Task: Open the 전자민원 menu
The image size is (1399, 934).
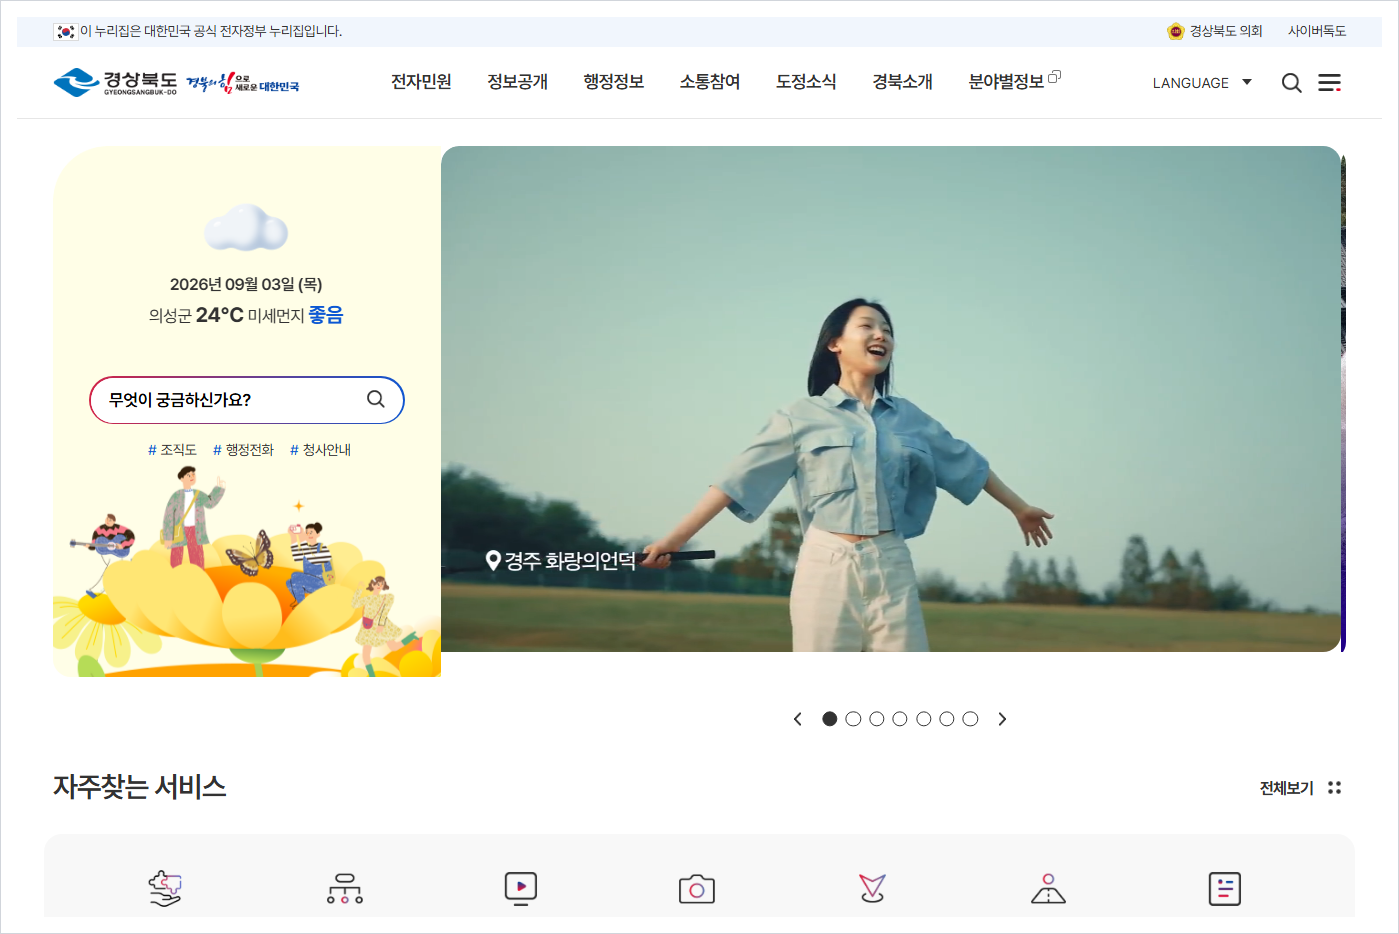Action: click(x=421, y=82)
